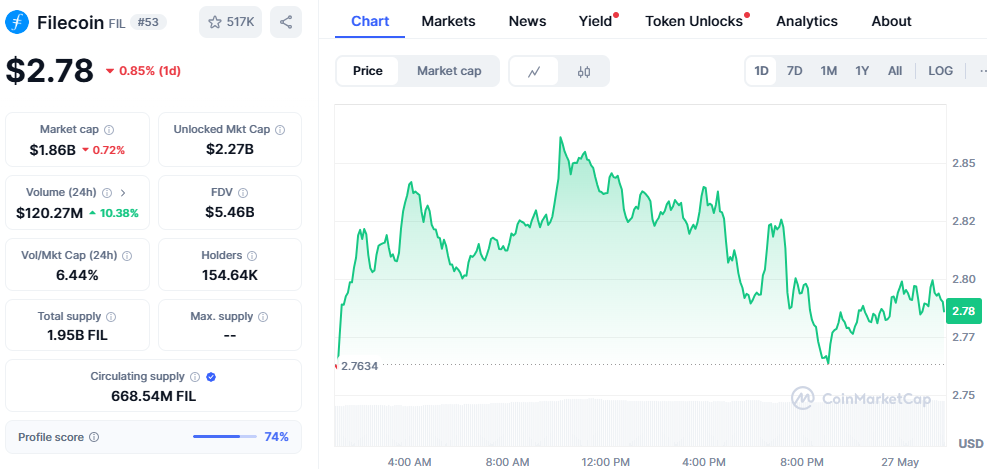Open info icon beside Circulating supply
Viewport: 987px width, 469px height.
pos(195,376)
